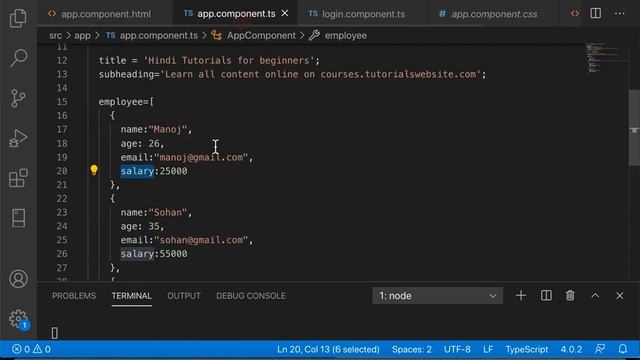The width and height of the screenshot is (640, 360).
Task: Click line number 15
Action: point(62,102)
